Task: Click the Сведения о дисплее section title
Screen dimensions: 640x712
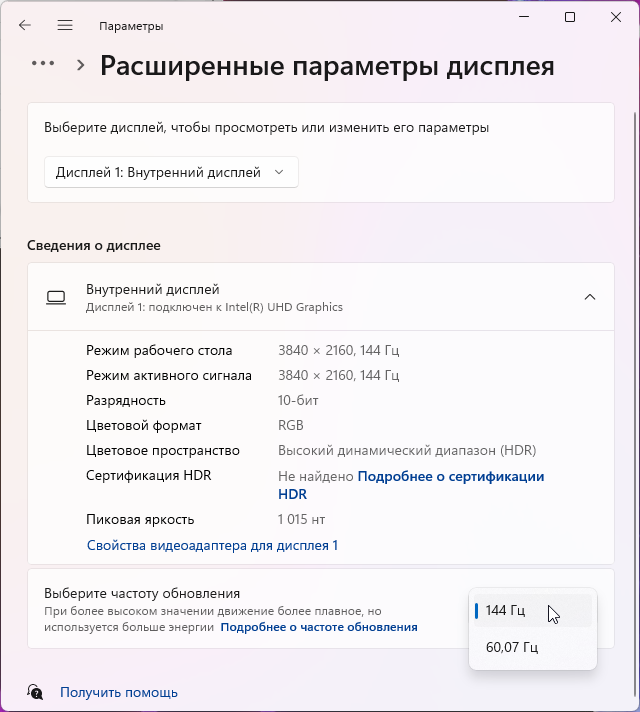Action: pyautogui.click(x=94, y=245)
